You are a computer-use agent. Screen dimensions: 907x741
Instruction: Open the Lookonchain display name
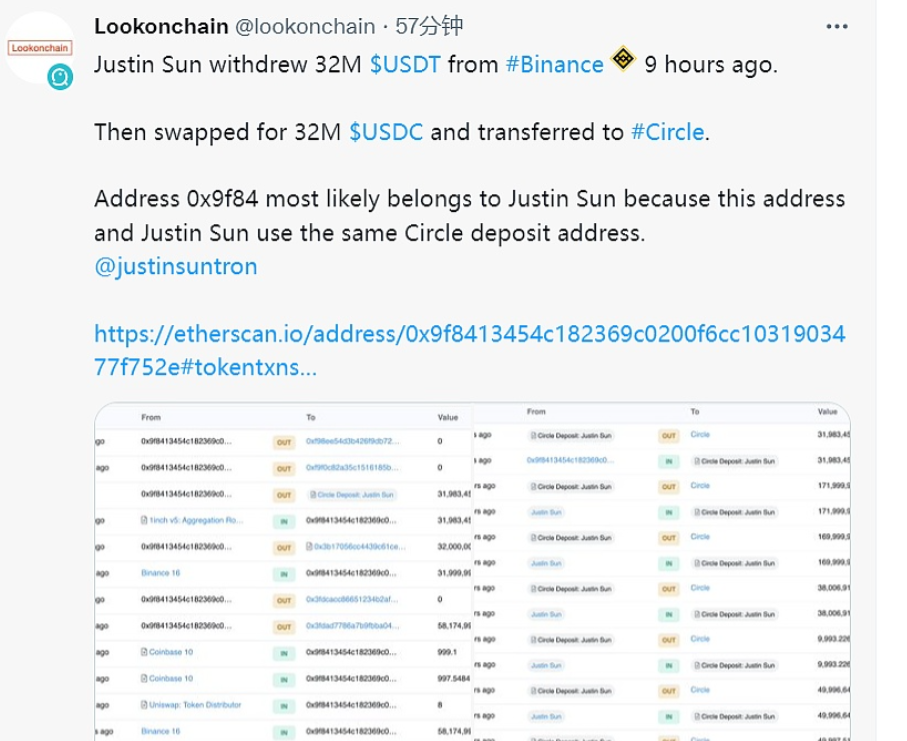click(162, 26)
